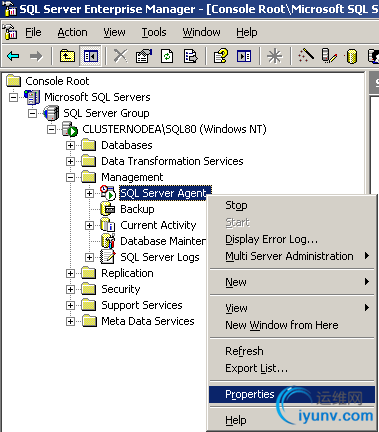Choose New Window from Here

pos(291,325)
